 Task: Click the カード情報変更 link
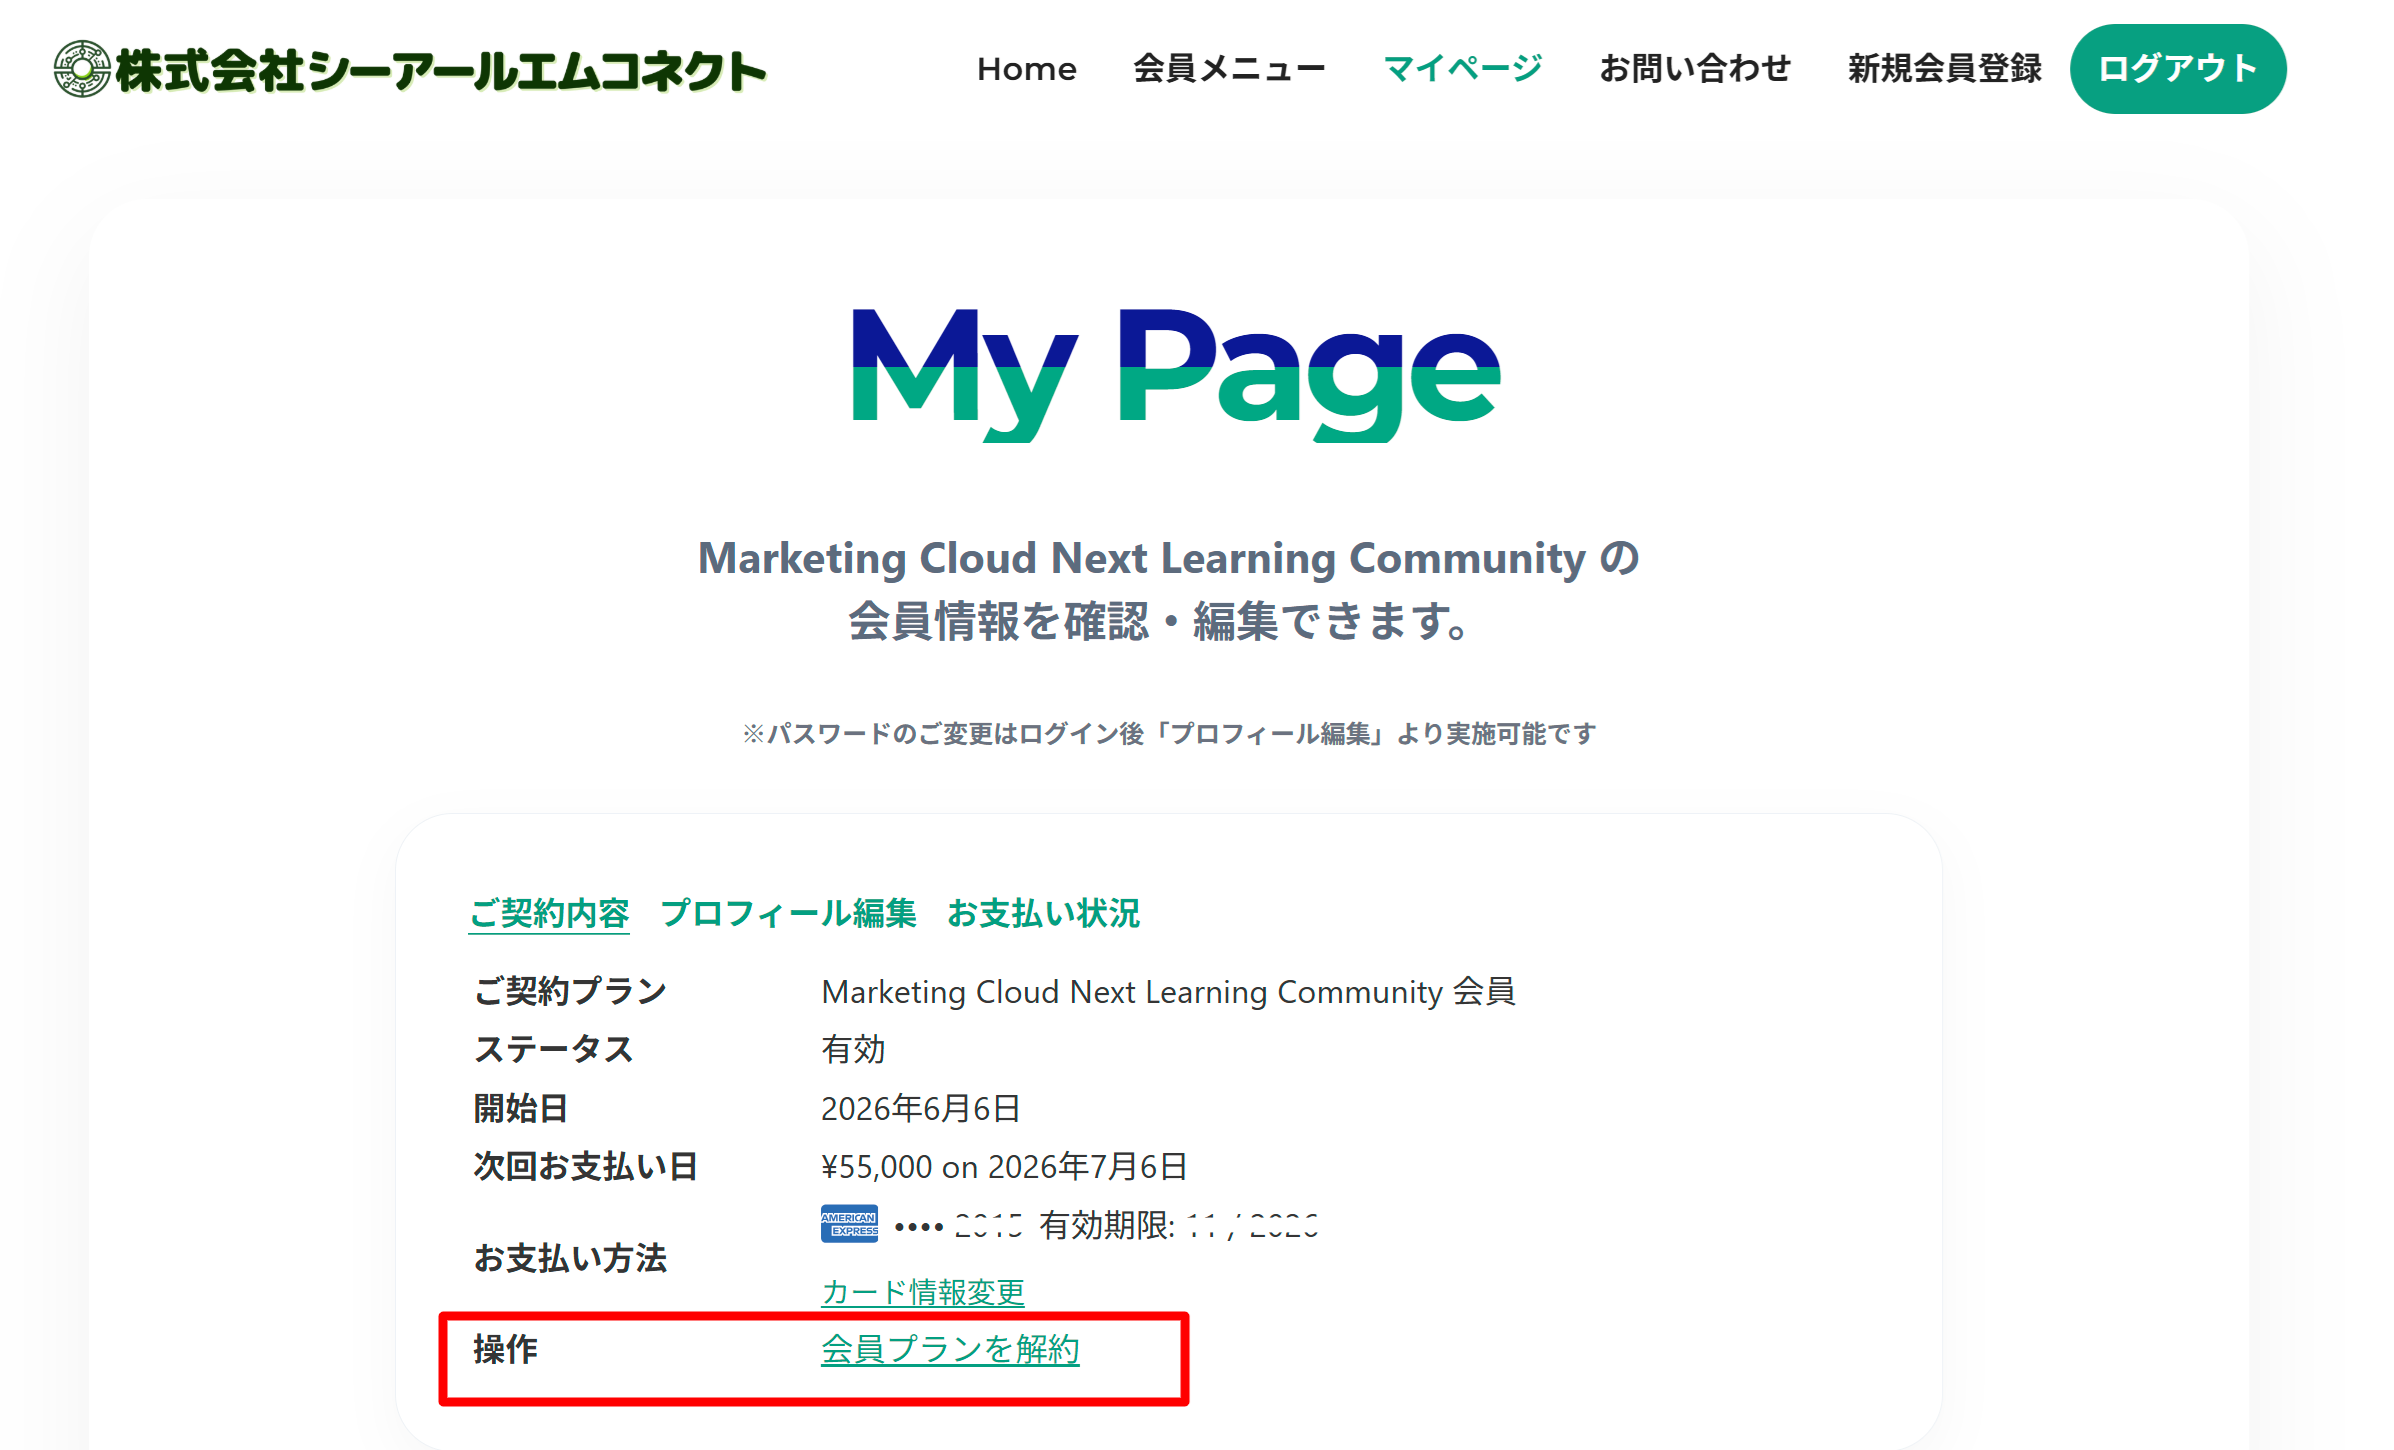[x=922, y=1292]
